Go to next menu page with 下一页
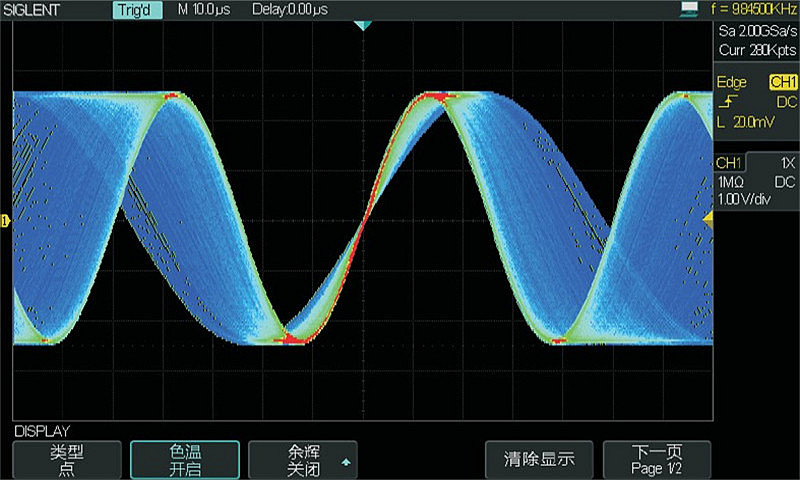 point(657,460)
